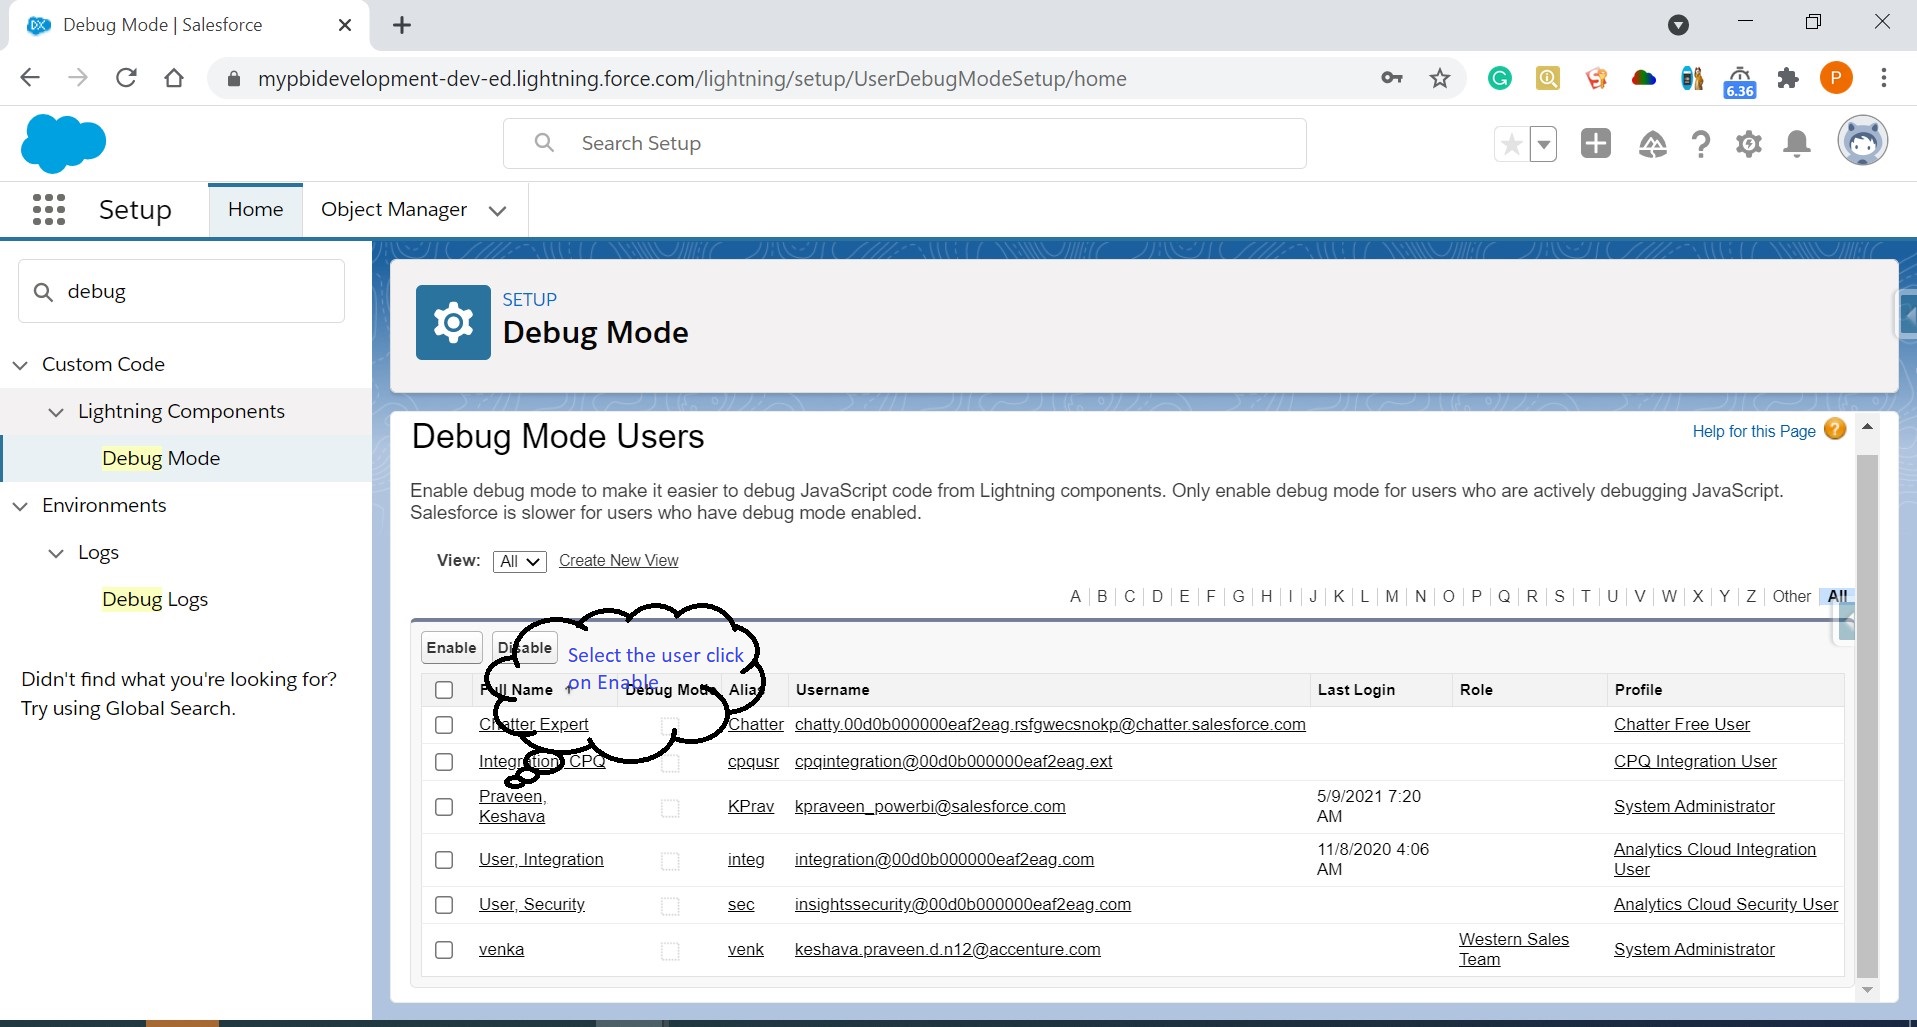Click the browser address bar URL
Viewport: 1917px width, 1027px height.
click(692, 79)
